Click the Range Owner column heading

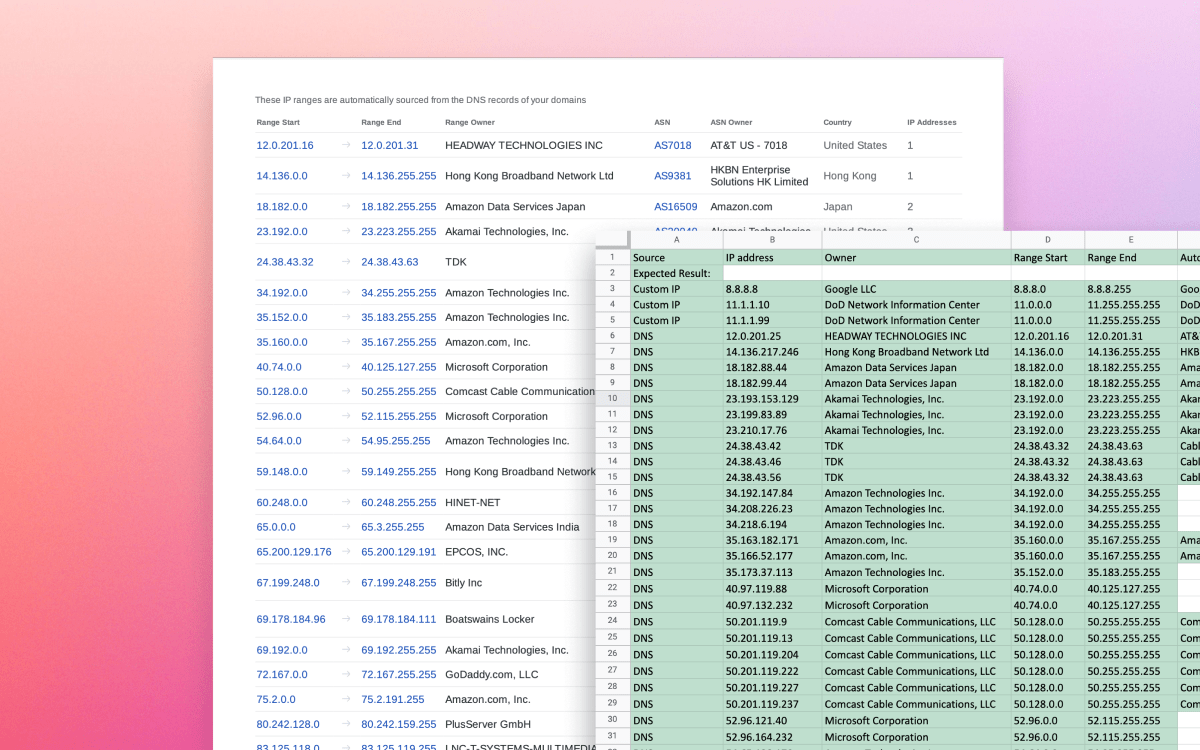coord(471,122)
